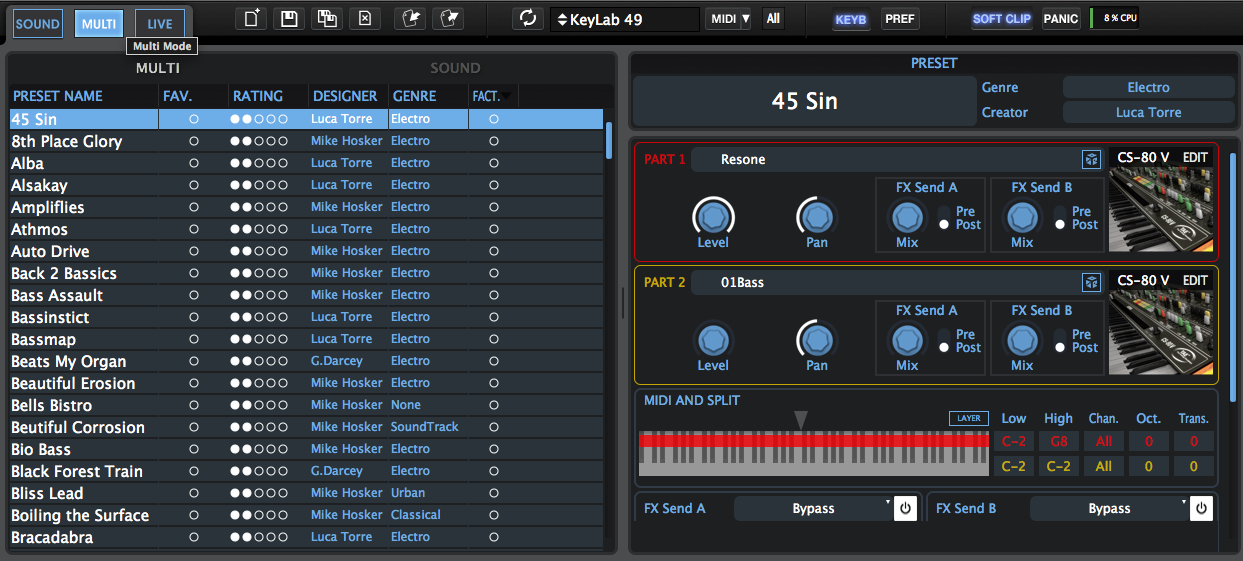The width and height of the screenshot is (1243, 561).
Task: Select the Black Forest Train preset
Action: [x=306, y=471]
